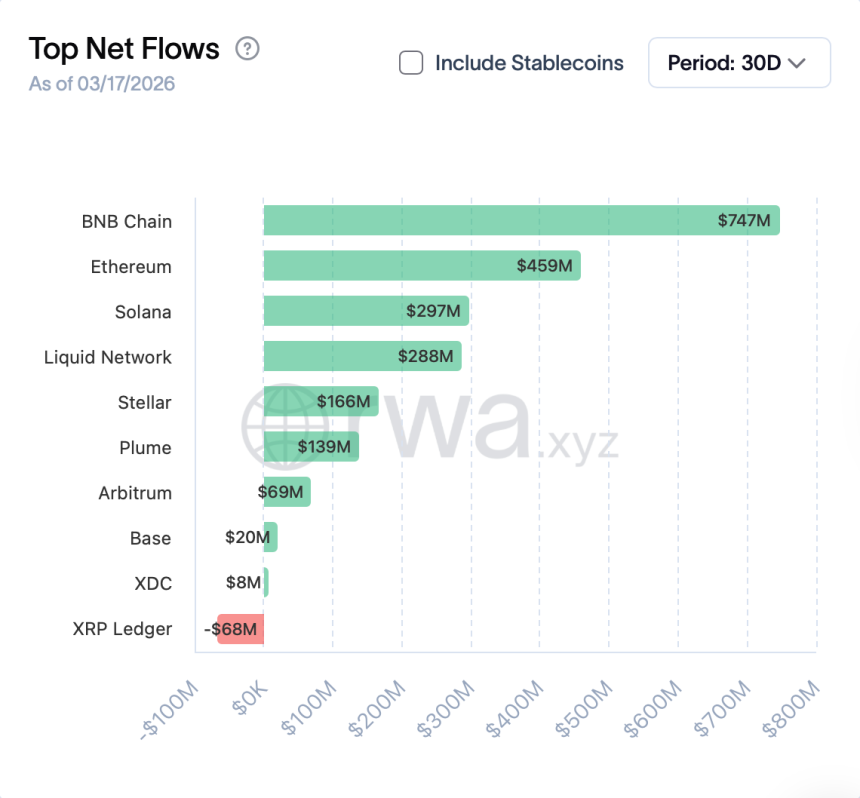Viewport: 860px width, 798px height.
Task: Click the Stellar axis label
Action: tap(144, 402)
